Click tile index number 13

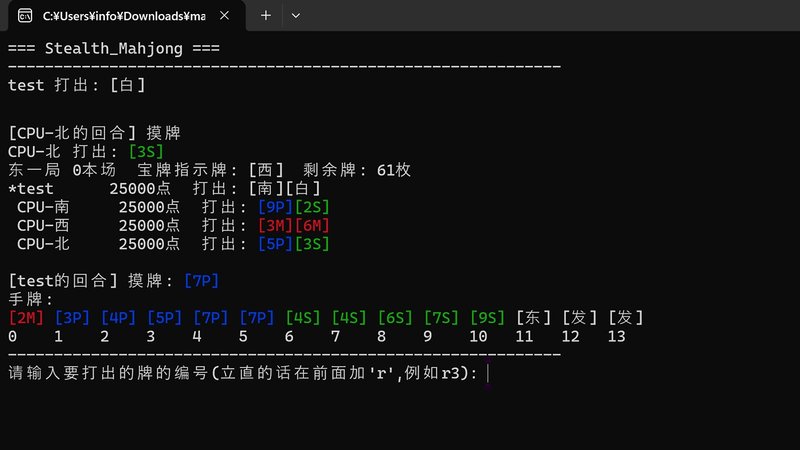click(x=616, y=337)
